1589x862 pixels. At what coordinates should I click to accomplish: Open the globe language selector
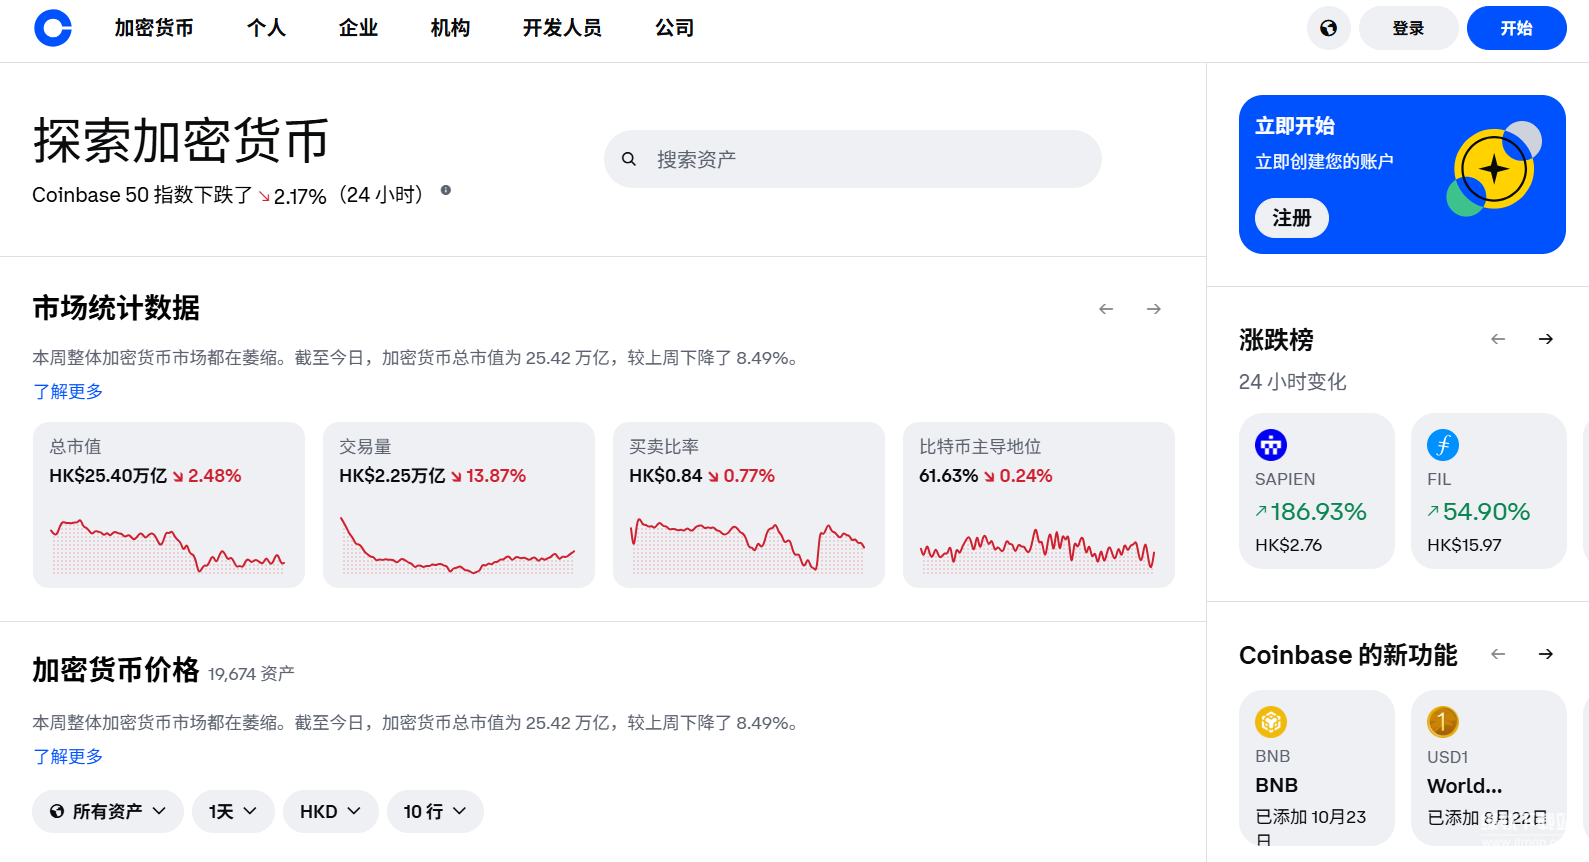(x=1328, y=28)
